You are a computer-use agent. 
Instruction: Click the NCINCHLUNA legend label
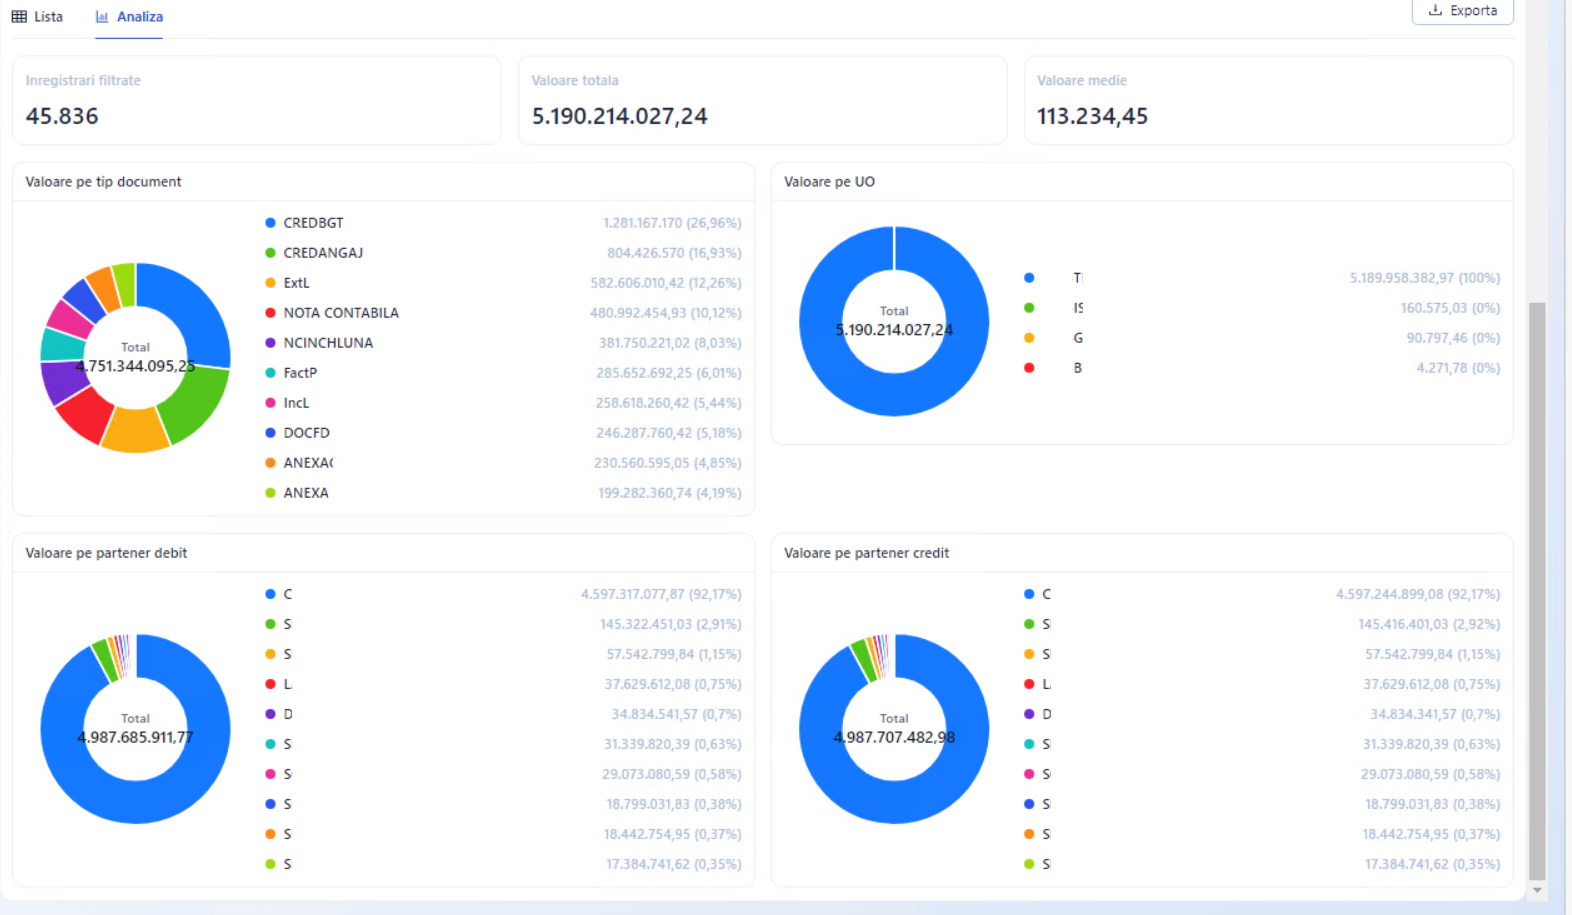point(328,343)
